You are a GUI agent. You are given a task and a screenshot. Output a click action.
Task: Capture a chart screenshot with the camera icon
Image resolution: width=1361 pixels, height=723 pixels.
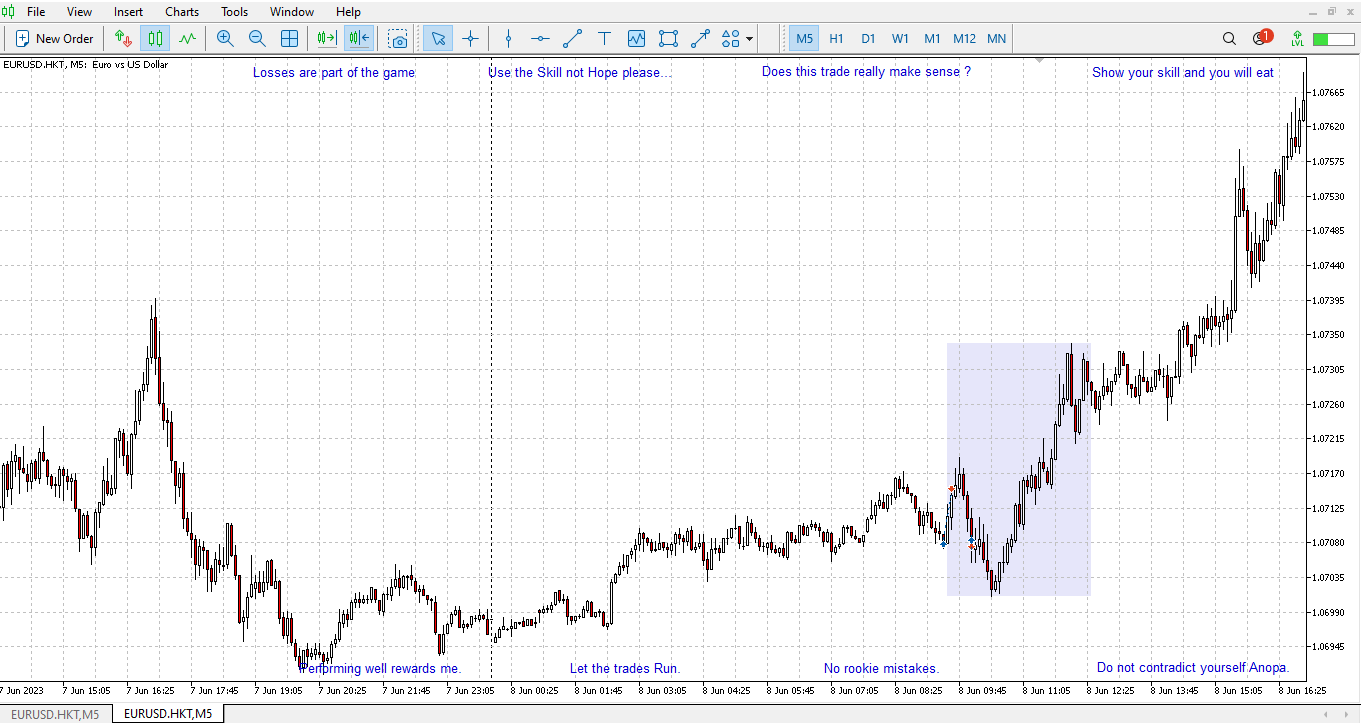(x=398, y=38)
